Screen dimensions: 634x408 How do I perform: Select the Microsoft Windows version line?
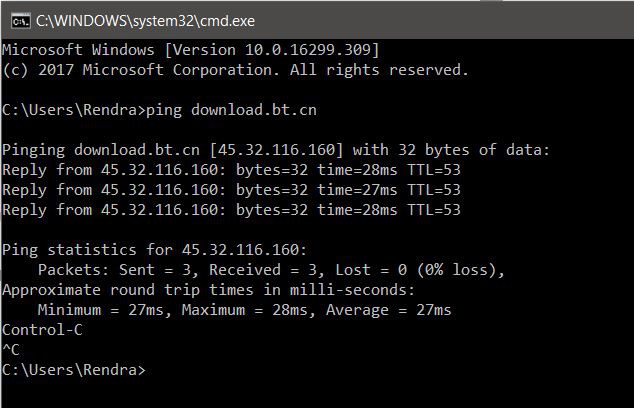[x=190, y=49]
